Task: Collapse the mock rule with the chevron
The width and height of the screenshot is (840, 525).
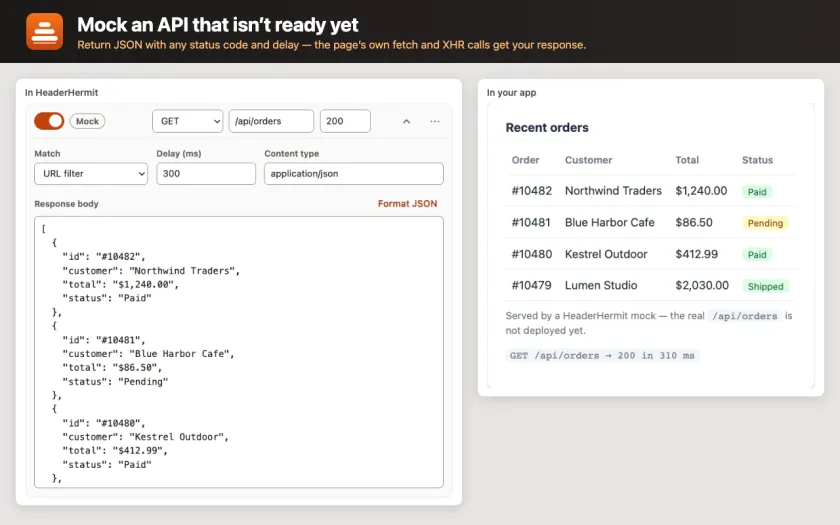Action: coord(407,121)
